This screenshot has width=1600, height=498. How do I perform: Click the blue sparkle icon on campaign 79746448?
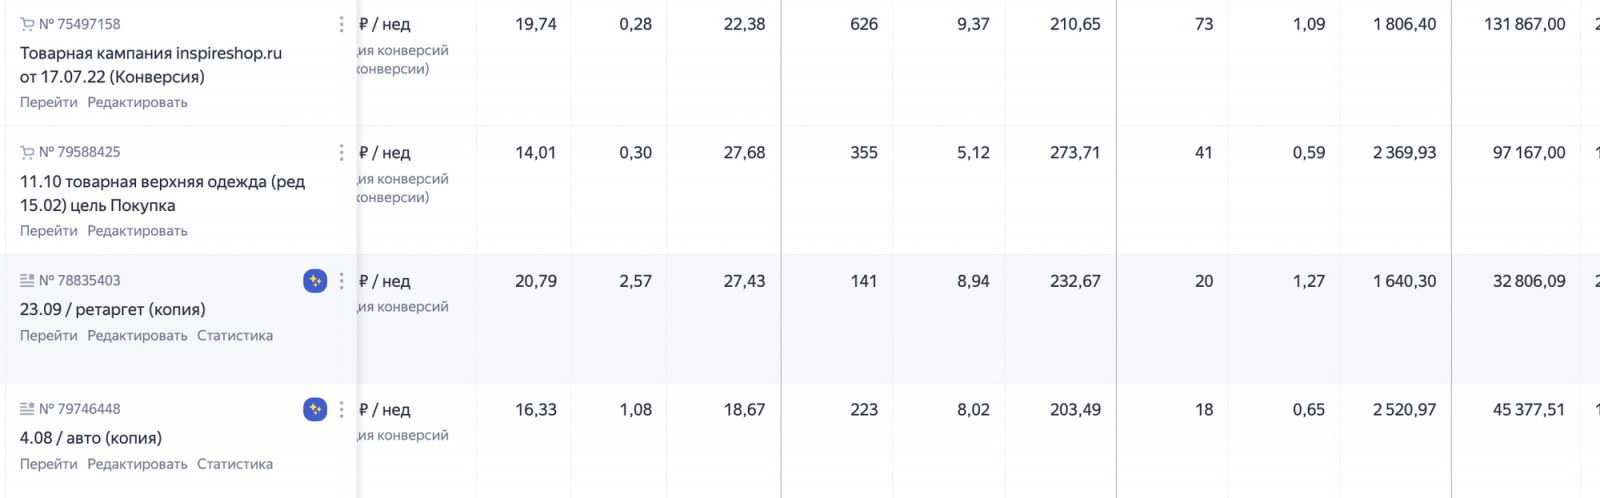[315, 409]
